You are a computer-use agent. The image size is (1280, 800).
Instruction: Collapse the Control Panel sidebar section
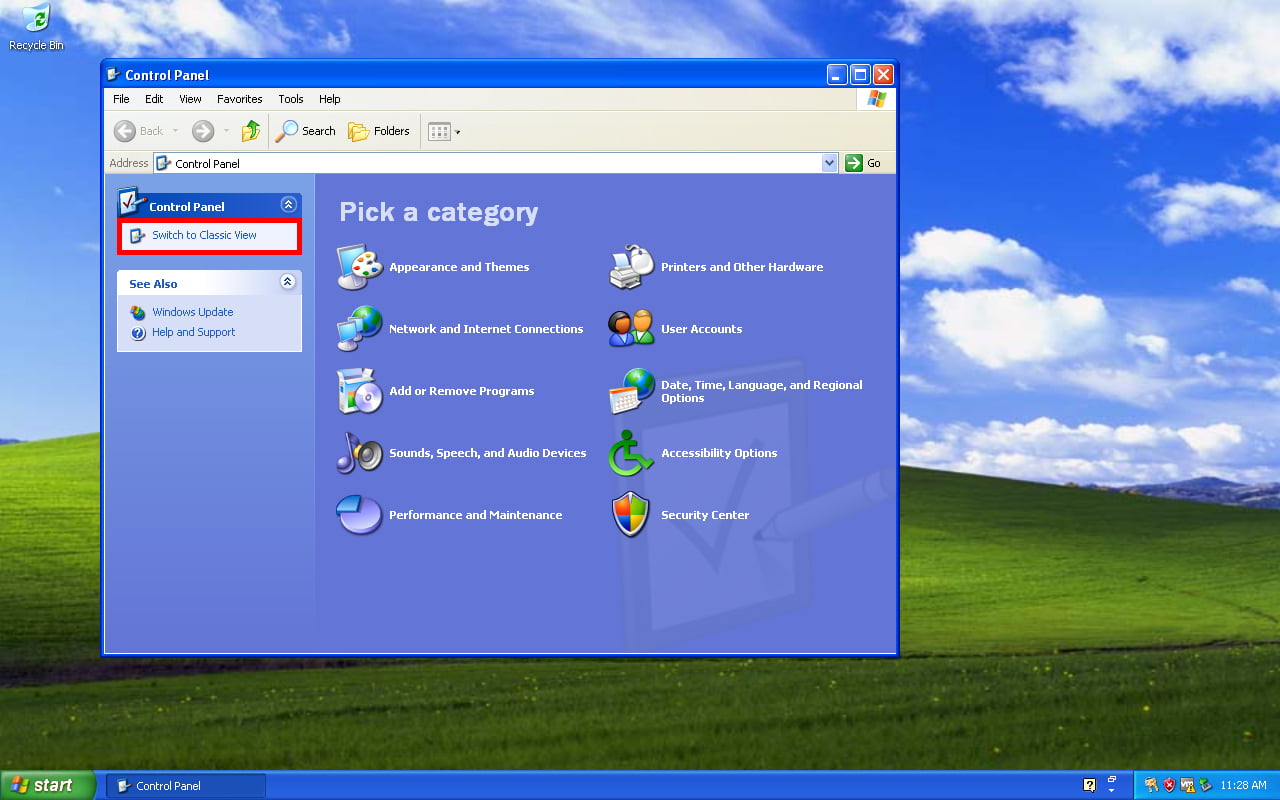click(288, 204)
